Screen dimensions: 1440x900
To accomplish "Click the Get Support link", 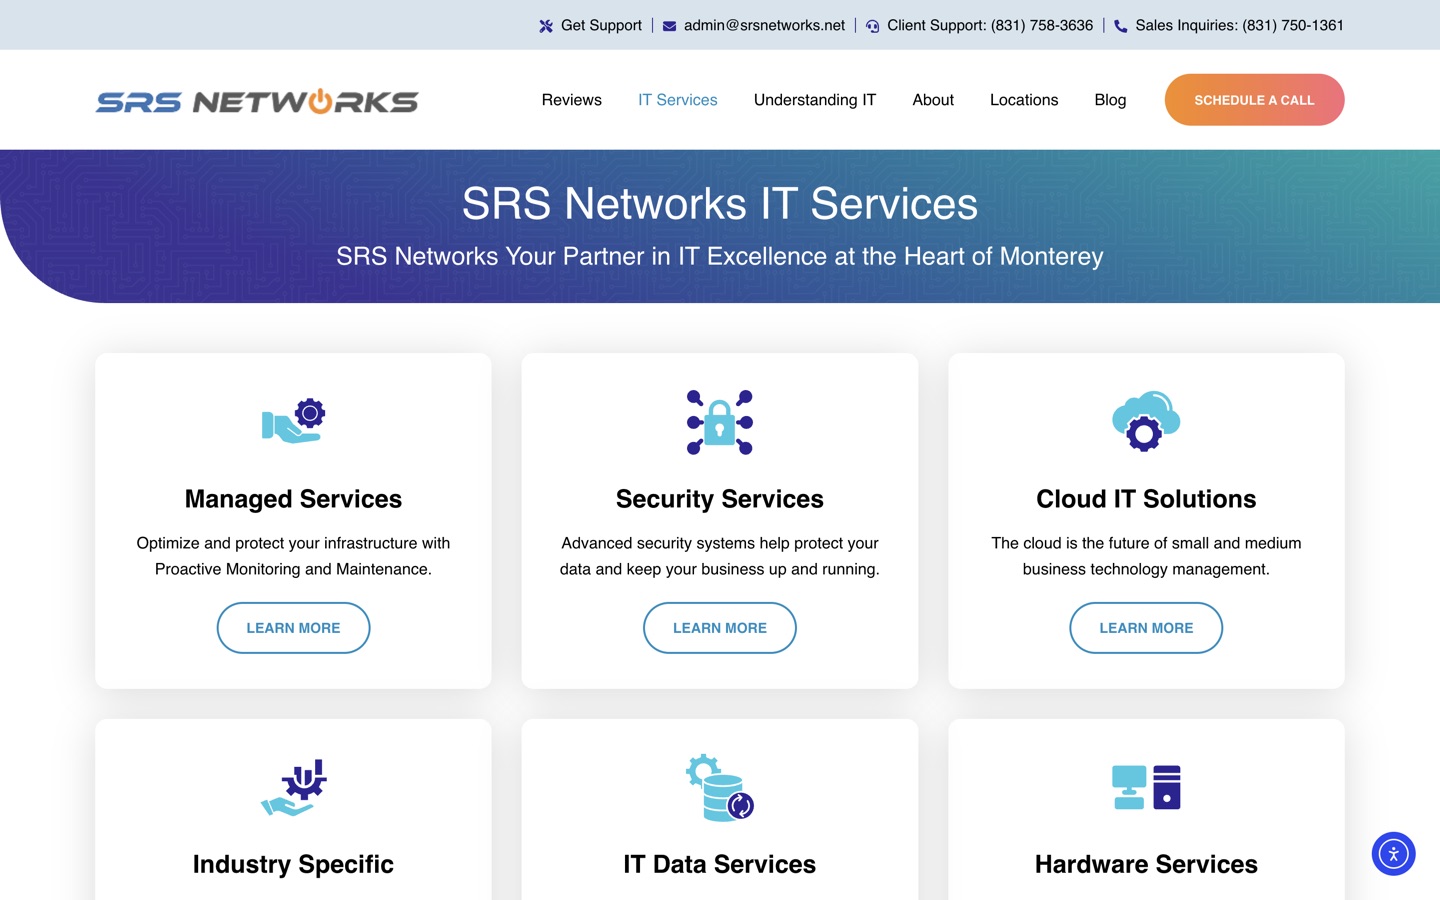I will pos(601,26).
